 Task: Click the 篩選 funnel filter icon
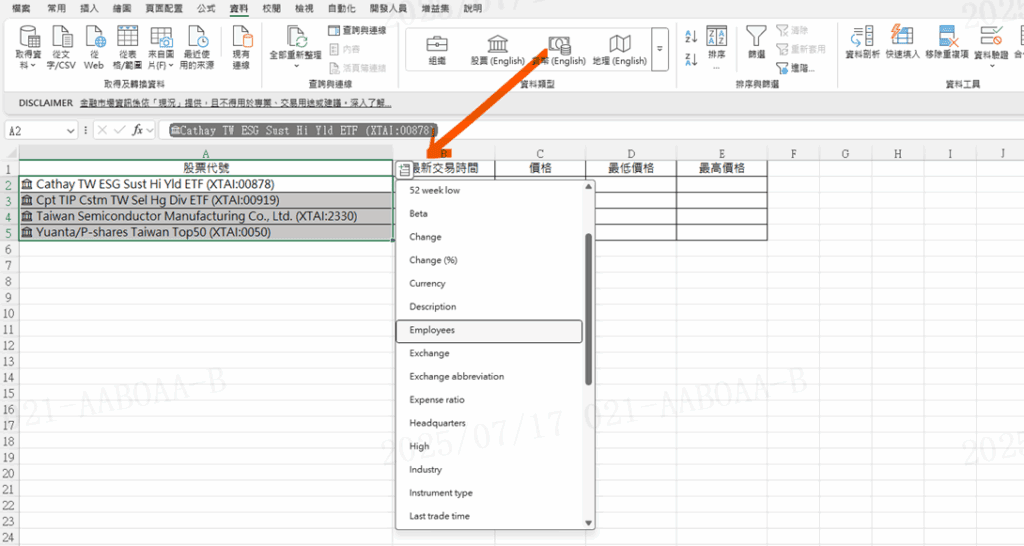click(x=756, y=42)
